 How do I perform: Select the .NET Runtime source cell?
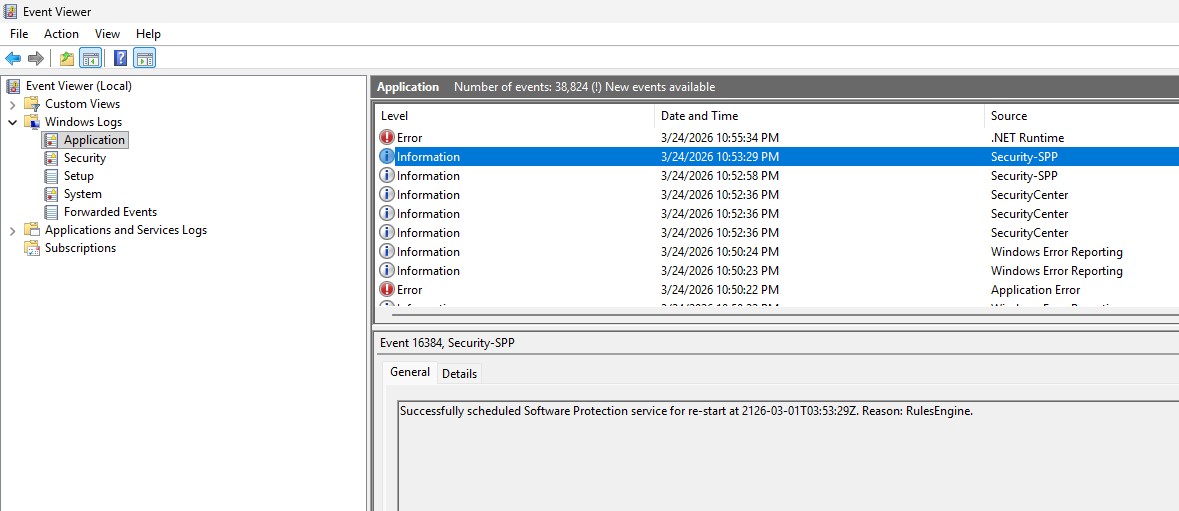[x=1027, y=138]
